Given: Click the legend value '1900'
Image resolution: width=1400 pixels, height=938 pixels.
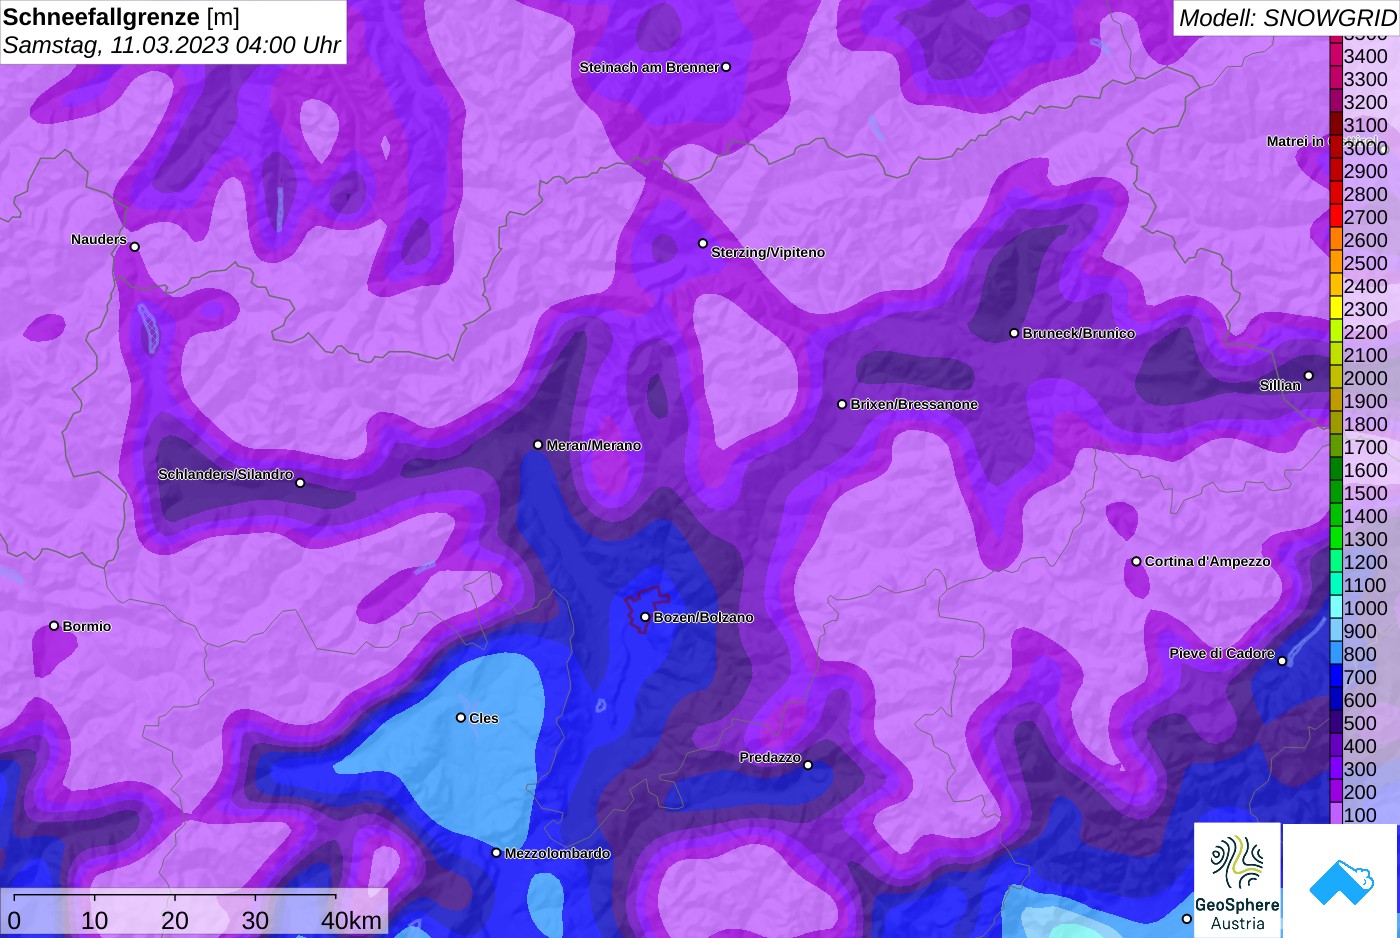Looking at the screenshot, I should [1365, 401].
